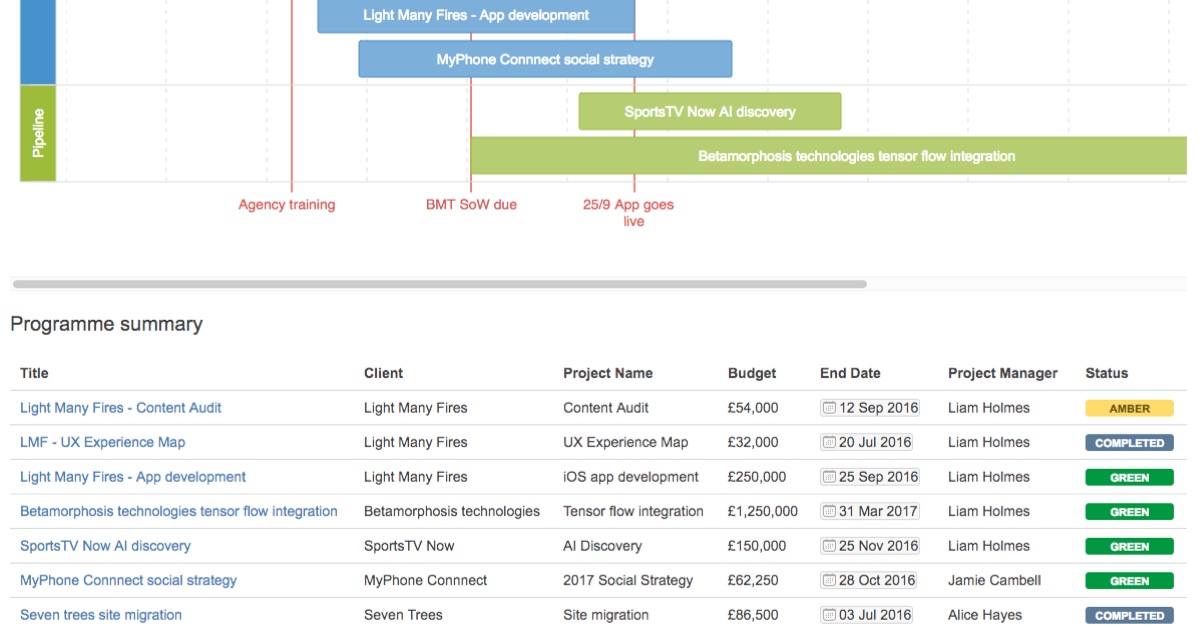Open the date picker for 25 Sep 2016

[x=827, y=477]
